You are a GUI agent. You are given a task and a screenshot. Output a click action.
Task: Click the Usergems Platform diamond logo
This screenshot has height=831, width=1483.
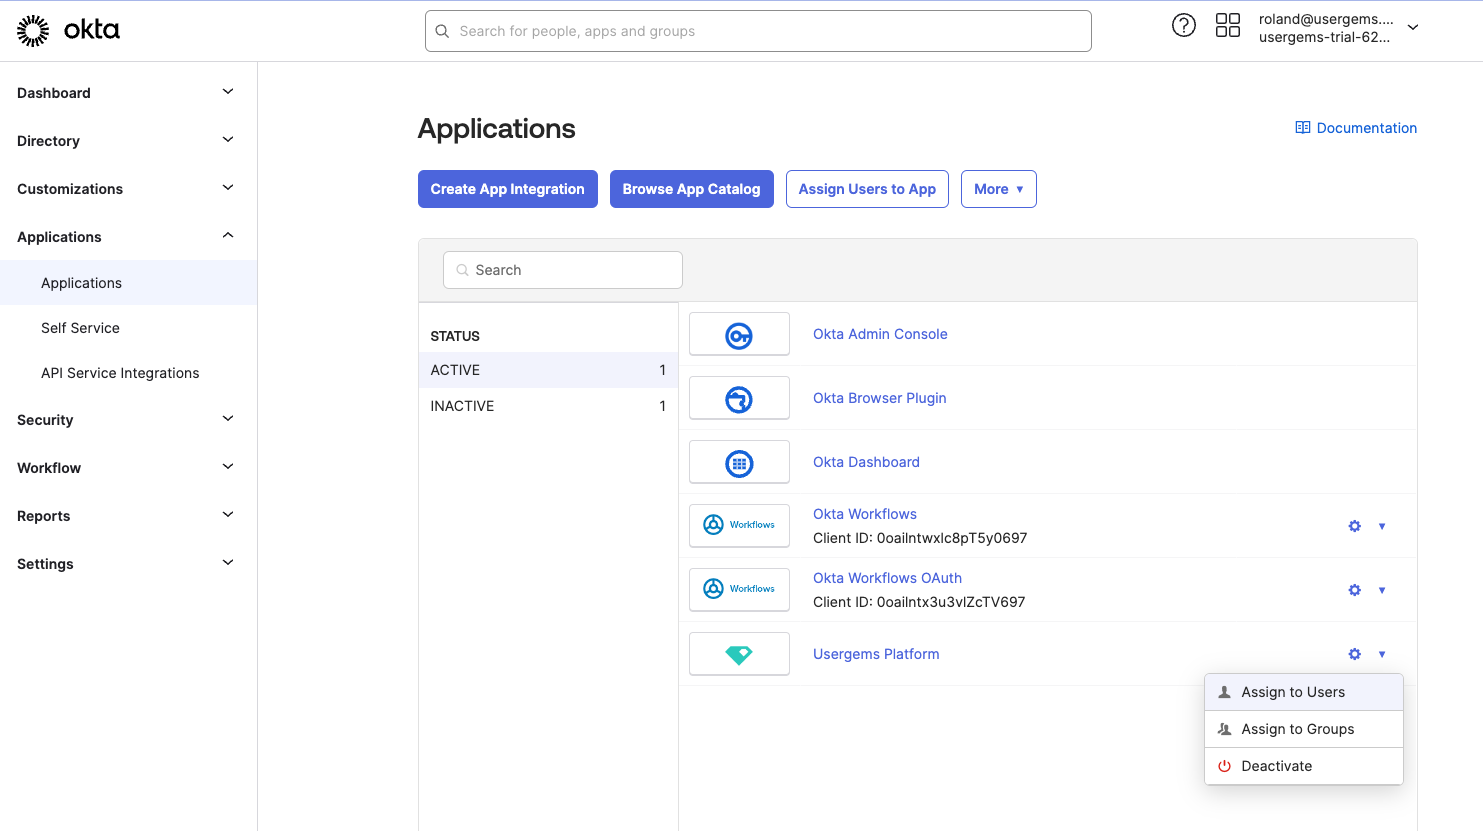pyautogui.click(x=739, y=655)
